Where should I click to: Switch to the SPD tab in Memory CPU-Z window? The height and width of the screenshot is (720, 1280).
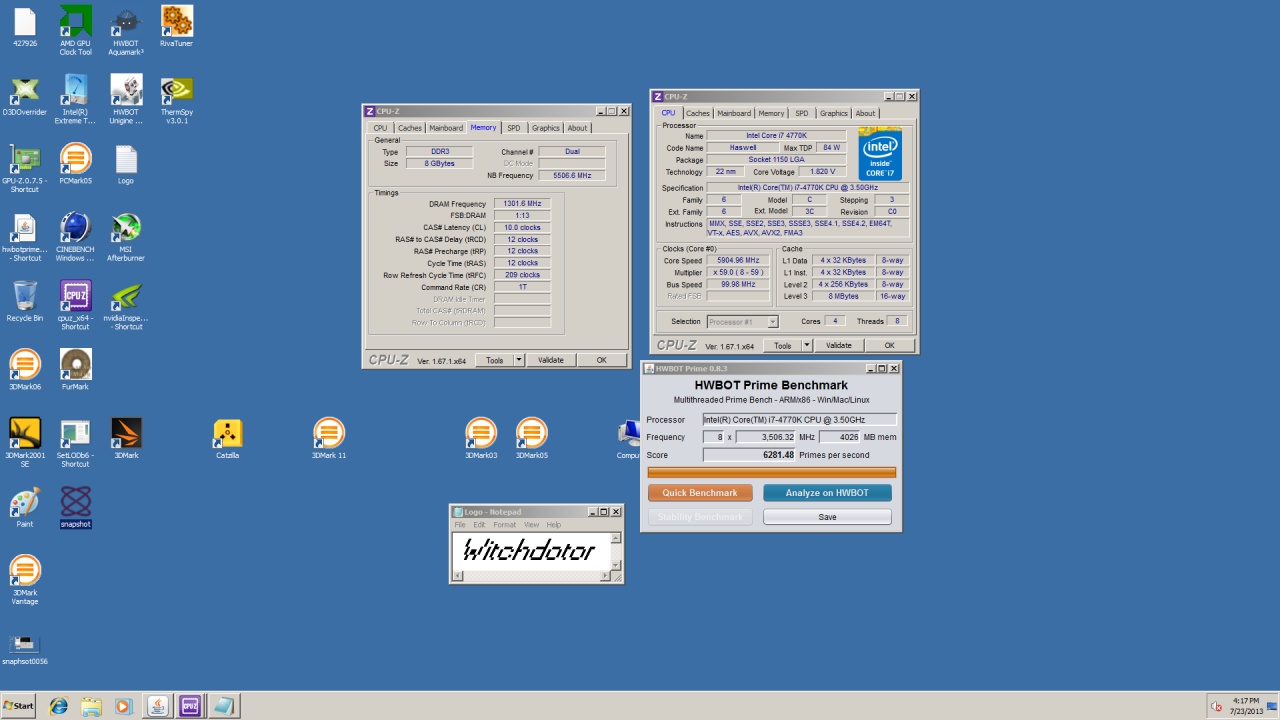click(x=513, y=128)
